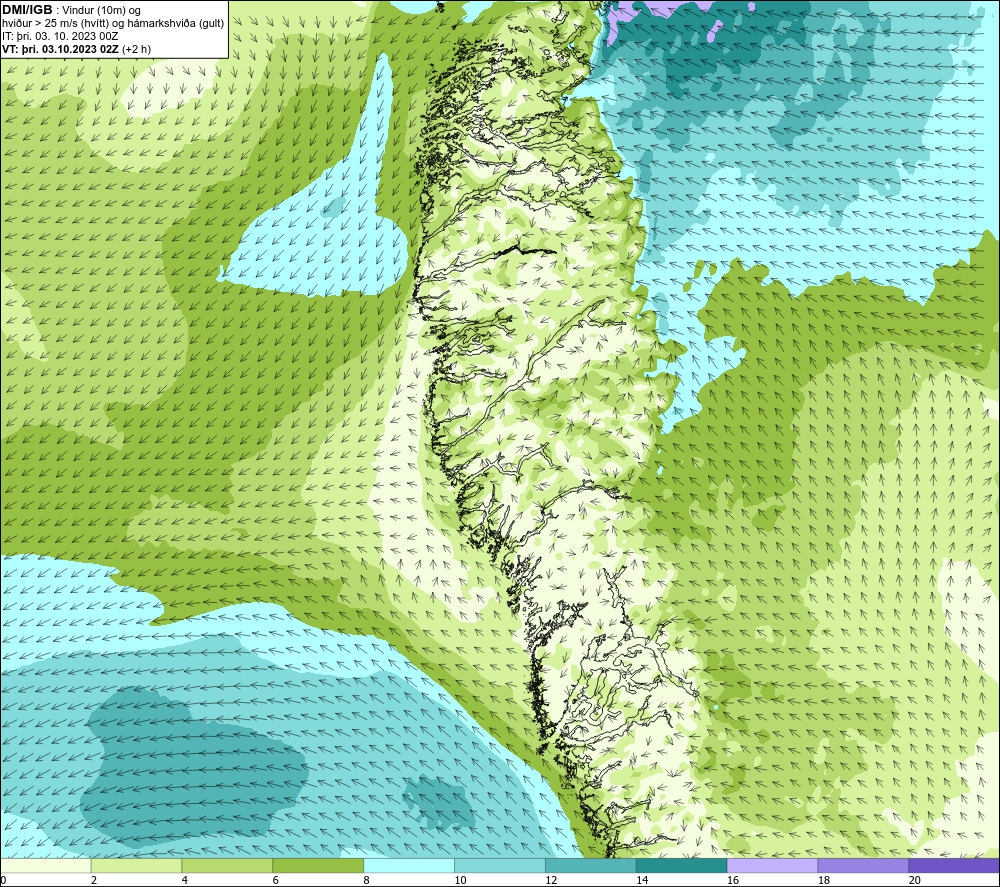Click the 4–6 m/s green legend swatch
Screen dimensions: 1000x887
227,866
